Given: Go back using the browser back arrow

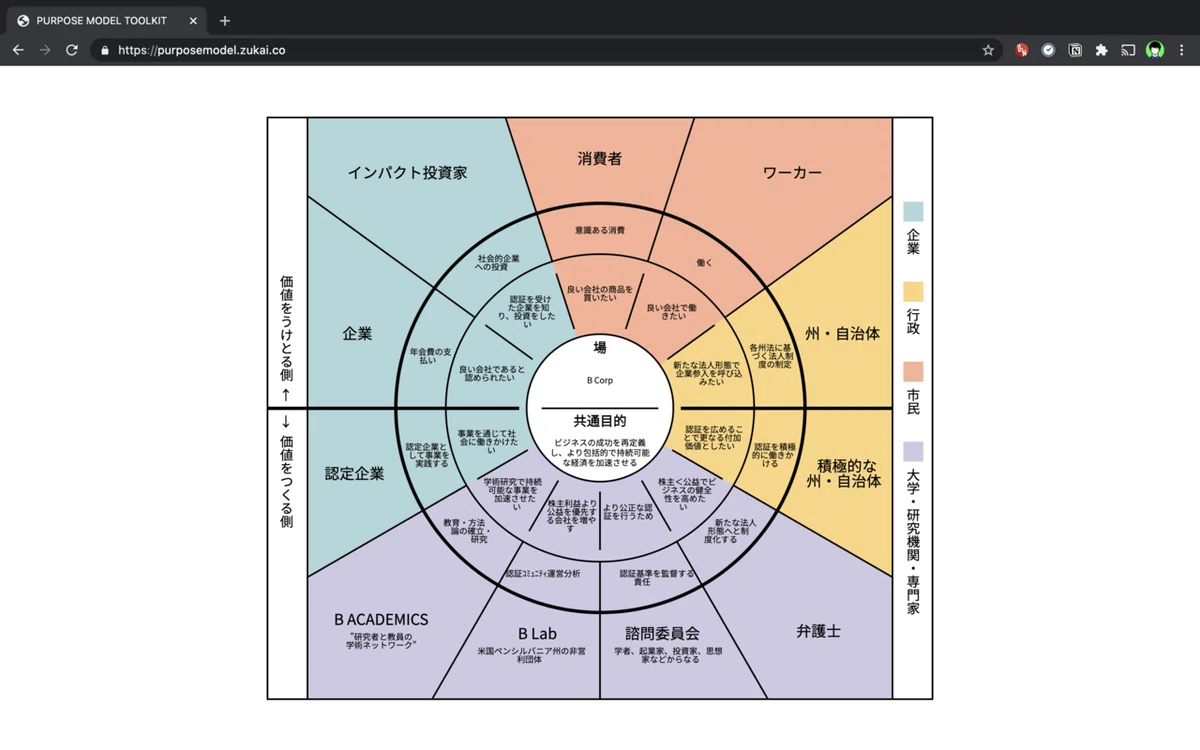Looking at the screenshot, I should [18, 50].
